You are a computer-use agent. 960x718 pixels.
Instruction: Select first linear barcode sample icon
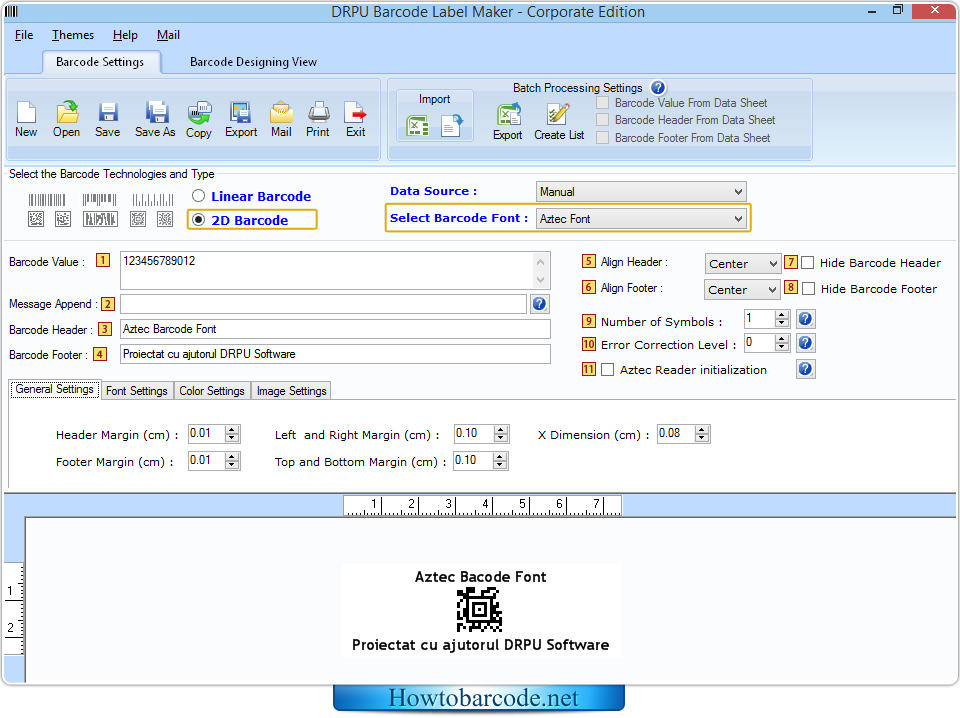point(47,200)
